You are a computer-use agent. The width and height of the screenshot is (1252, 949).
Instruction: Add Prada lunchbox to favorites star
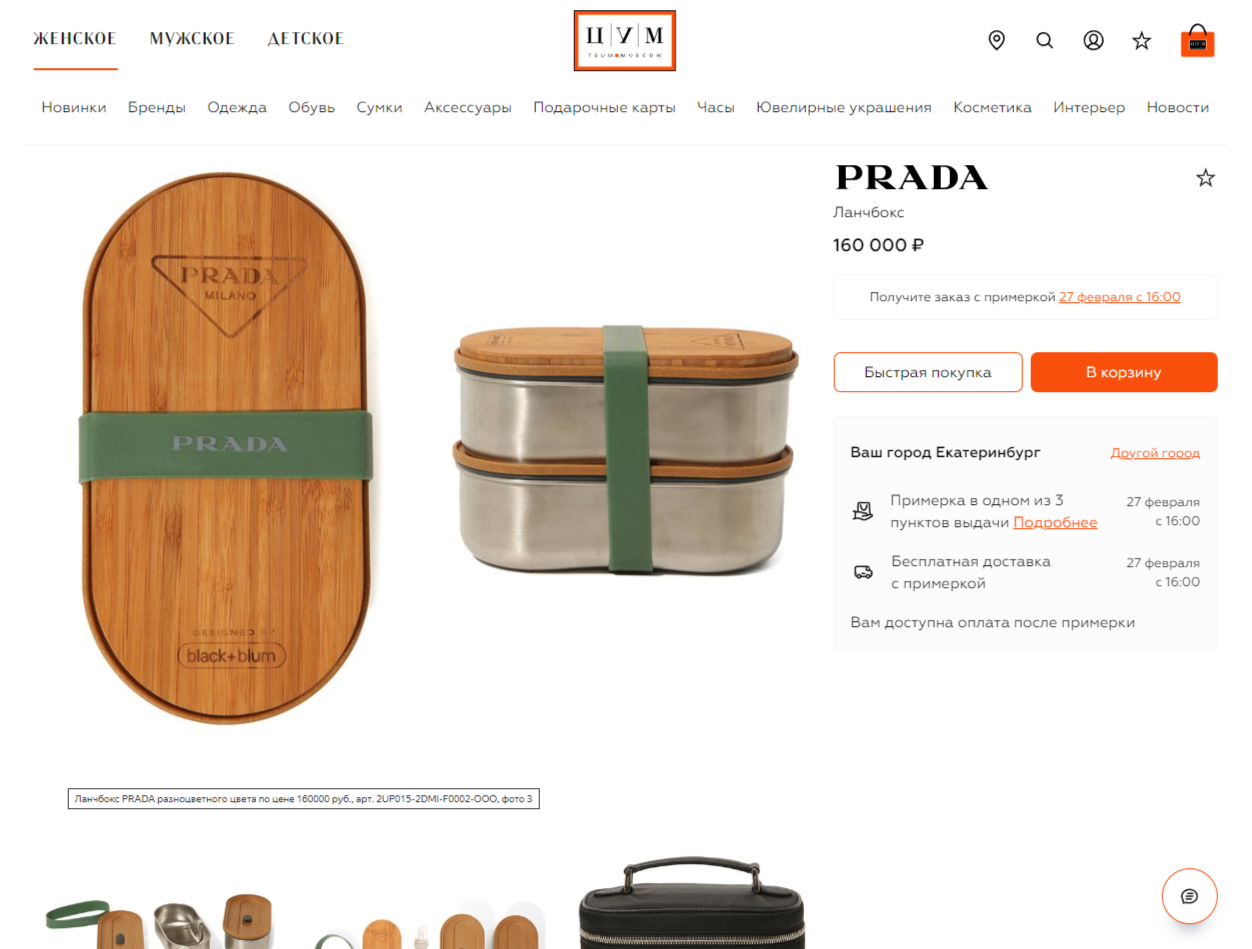1206,178
